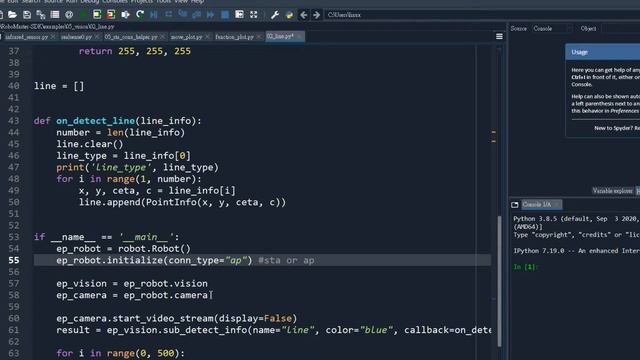Click the debug step-over icon
The width and height of the screenshot is (640, 360).
168,15
